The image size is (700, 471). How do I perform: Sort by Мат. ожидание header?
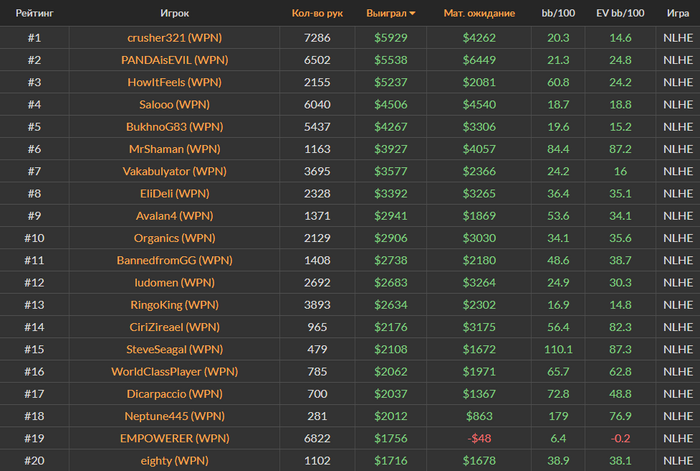[x=479, y=13]
